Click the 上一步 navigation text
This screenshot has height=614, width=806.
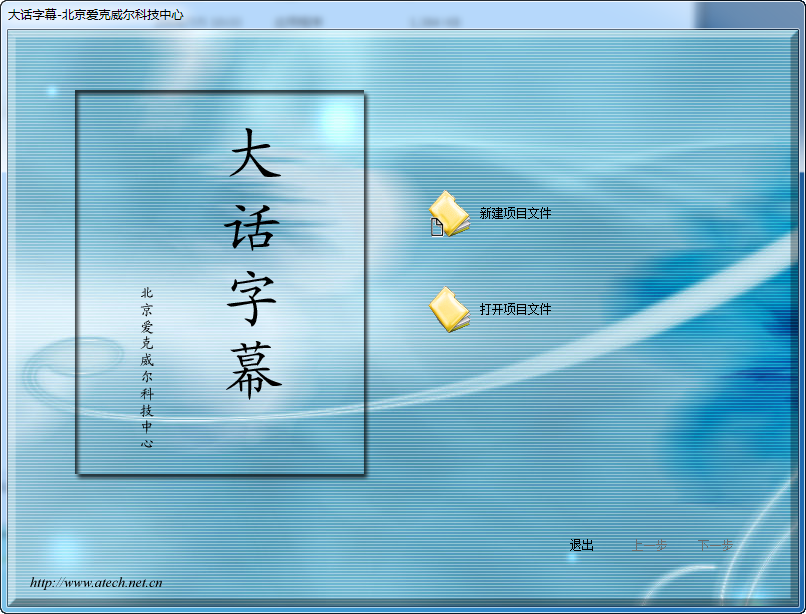(649, 545)
